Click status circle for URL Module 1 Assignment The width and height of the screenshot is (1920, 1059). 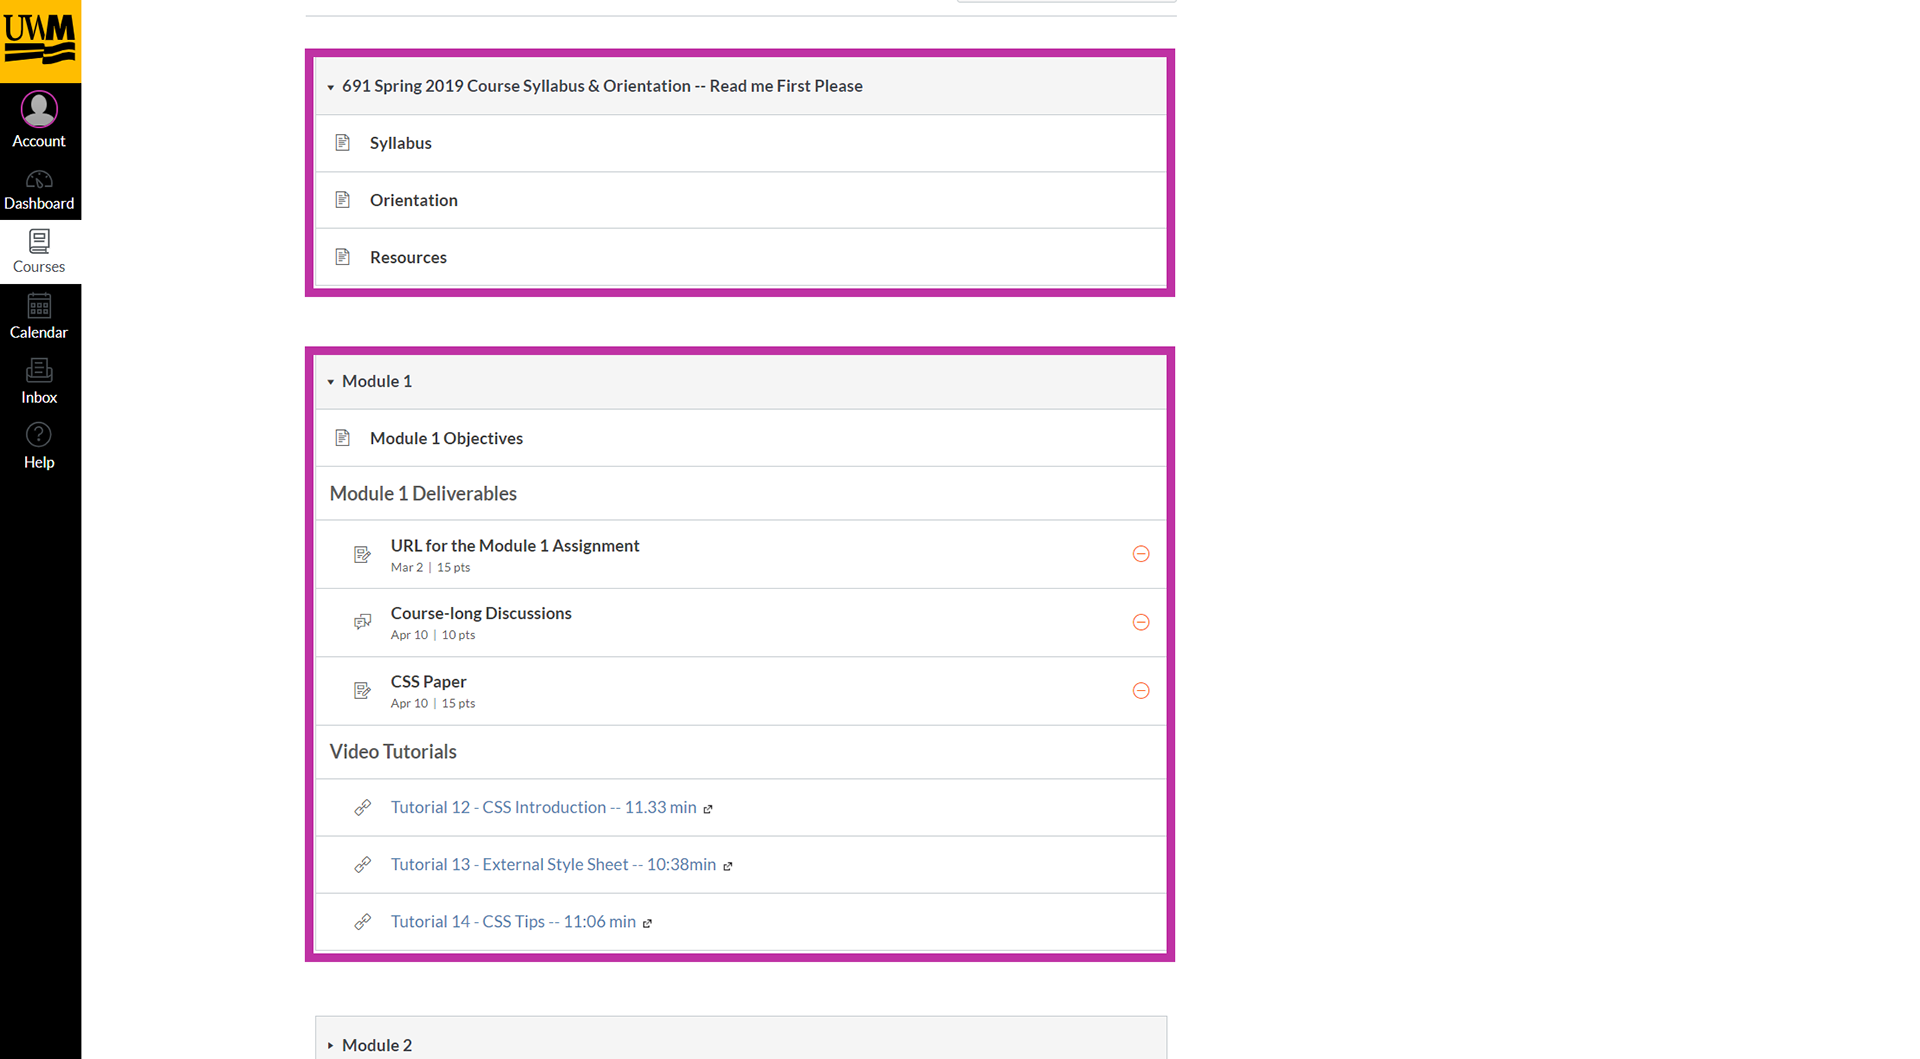[x=1141, y=554]
